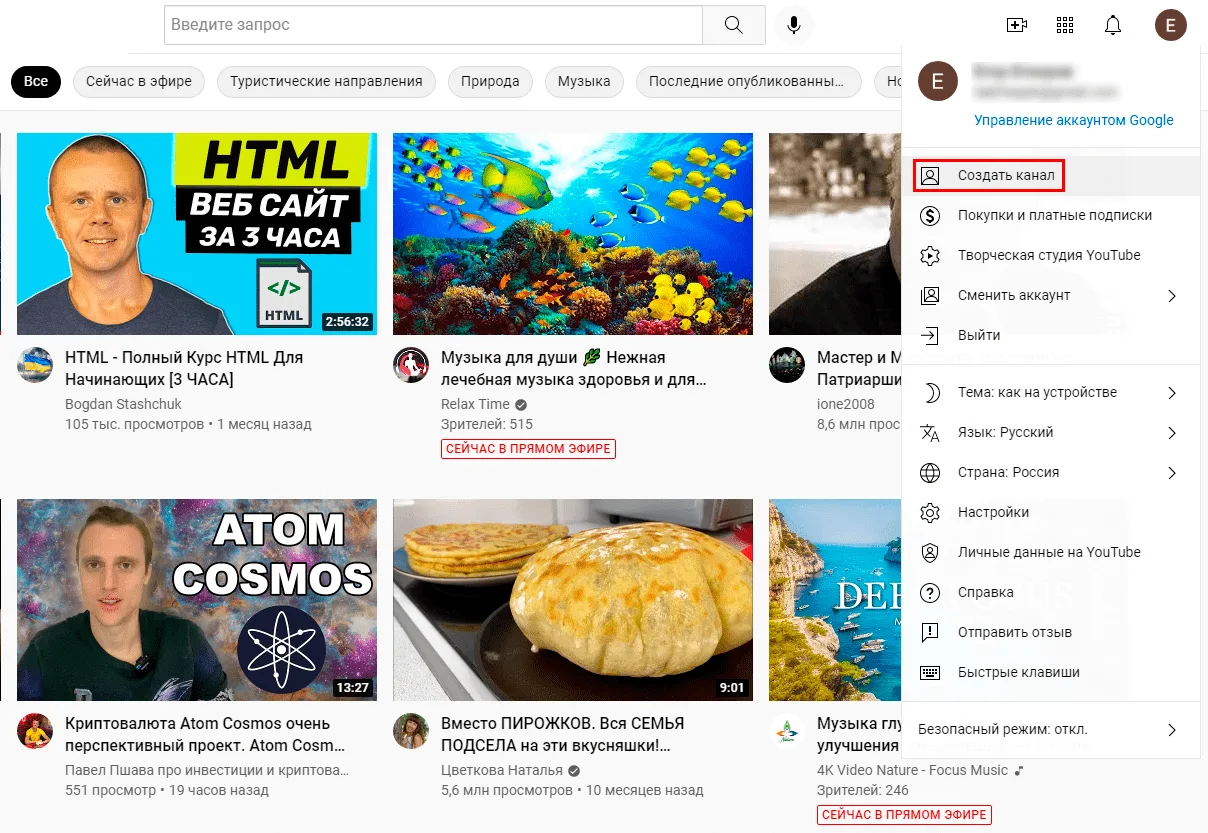Viewport: 1208px width, 833px height.
Task: Select the Туристические направления chip
Action: click(326, 81)
